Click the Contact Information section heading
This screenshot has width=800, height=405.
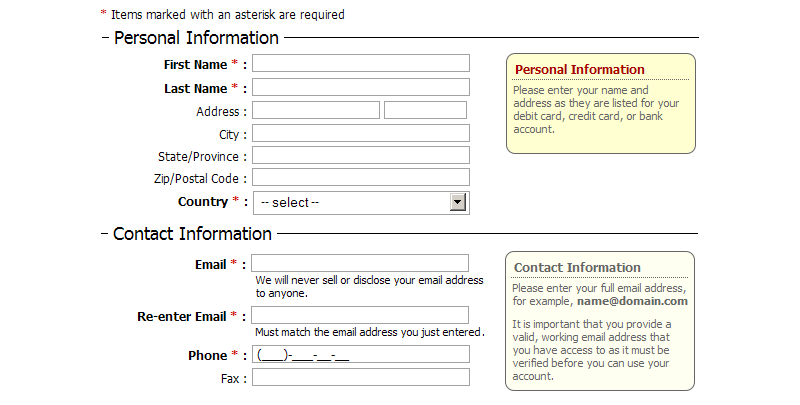192,234
